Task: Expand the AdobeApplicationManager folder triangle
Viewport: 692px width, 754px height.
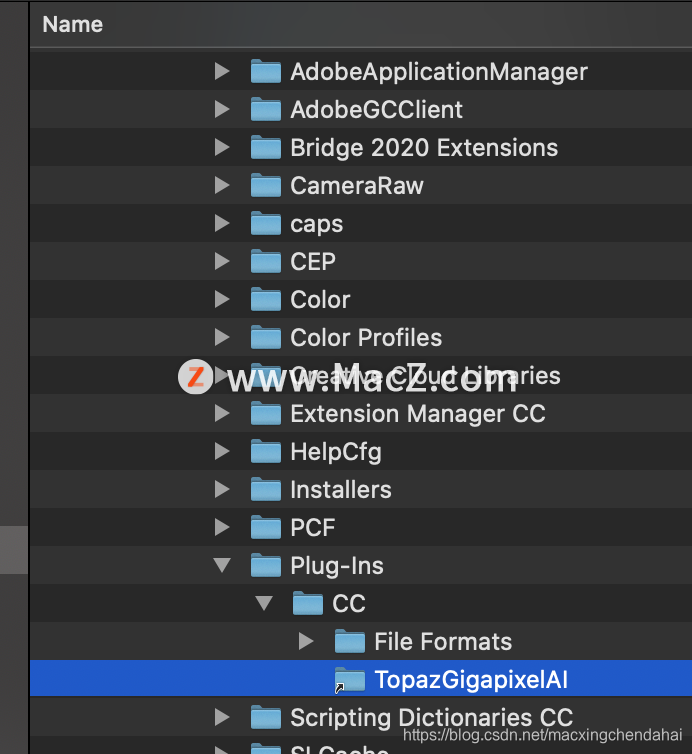Action: pos(222,71)
